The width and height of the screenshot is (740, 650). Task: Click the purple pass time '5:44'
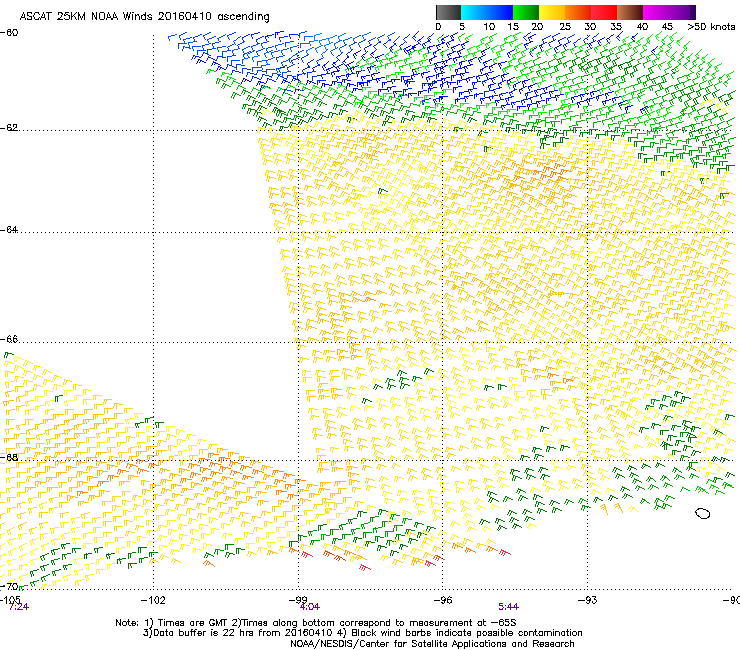click(x=509, y=607)
